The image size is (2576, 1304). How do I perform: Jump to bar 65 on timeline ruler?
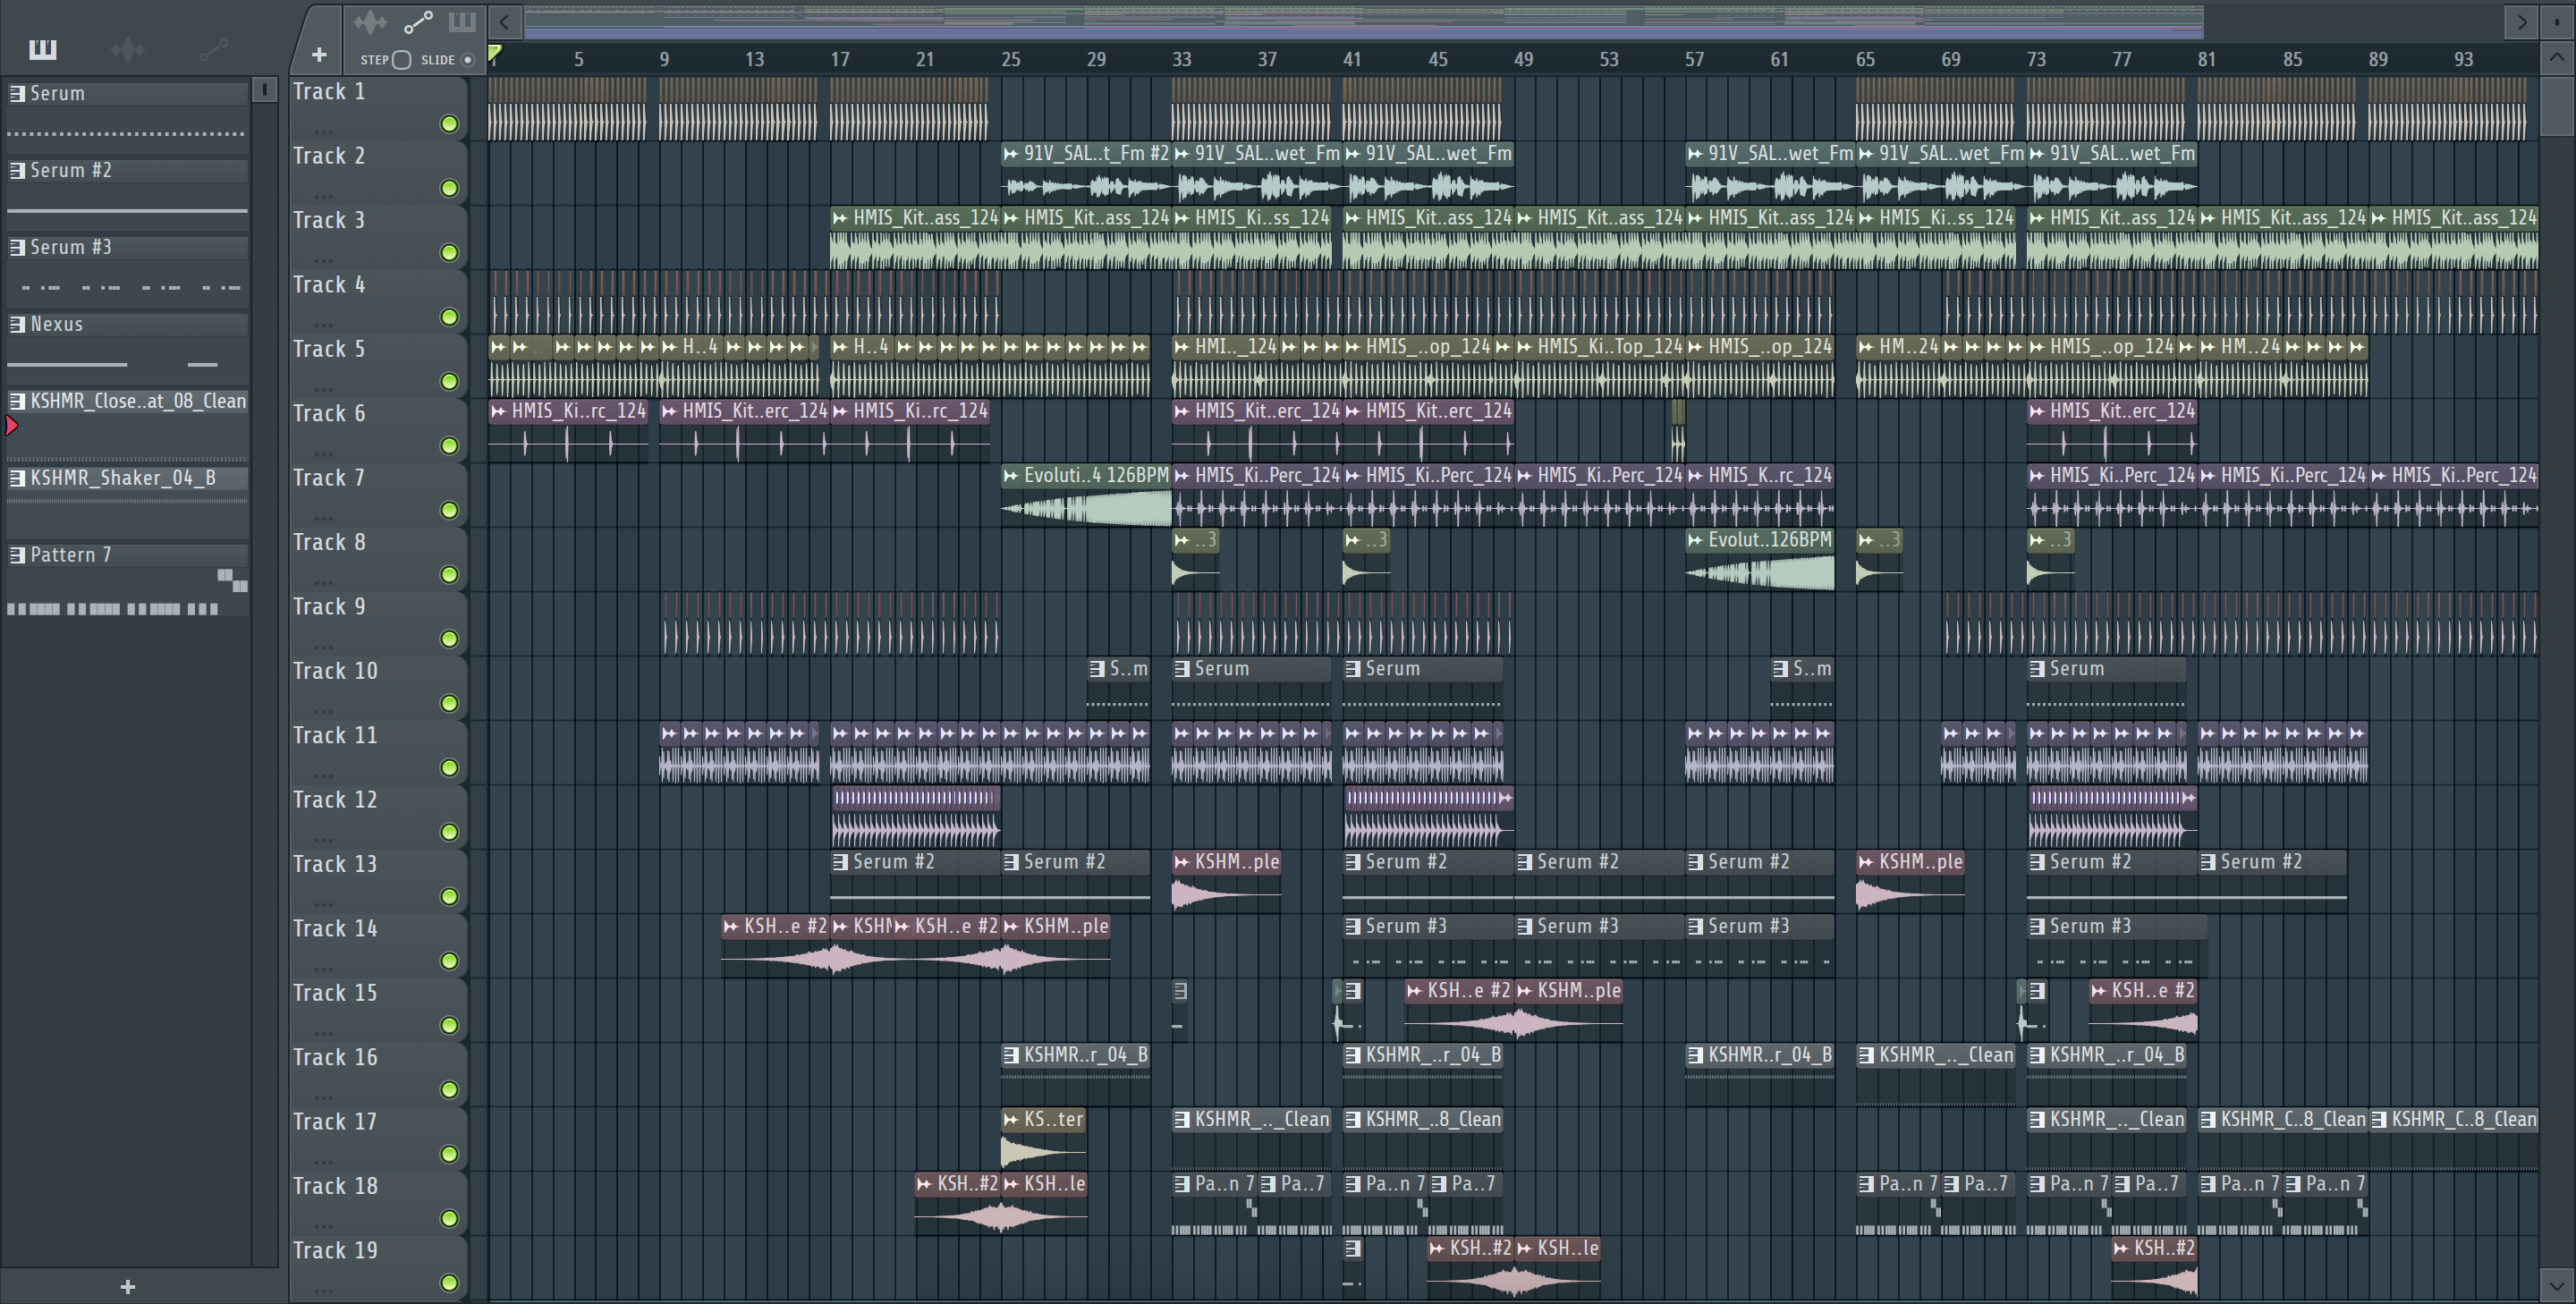[x=1865, y=59]
